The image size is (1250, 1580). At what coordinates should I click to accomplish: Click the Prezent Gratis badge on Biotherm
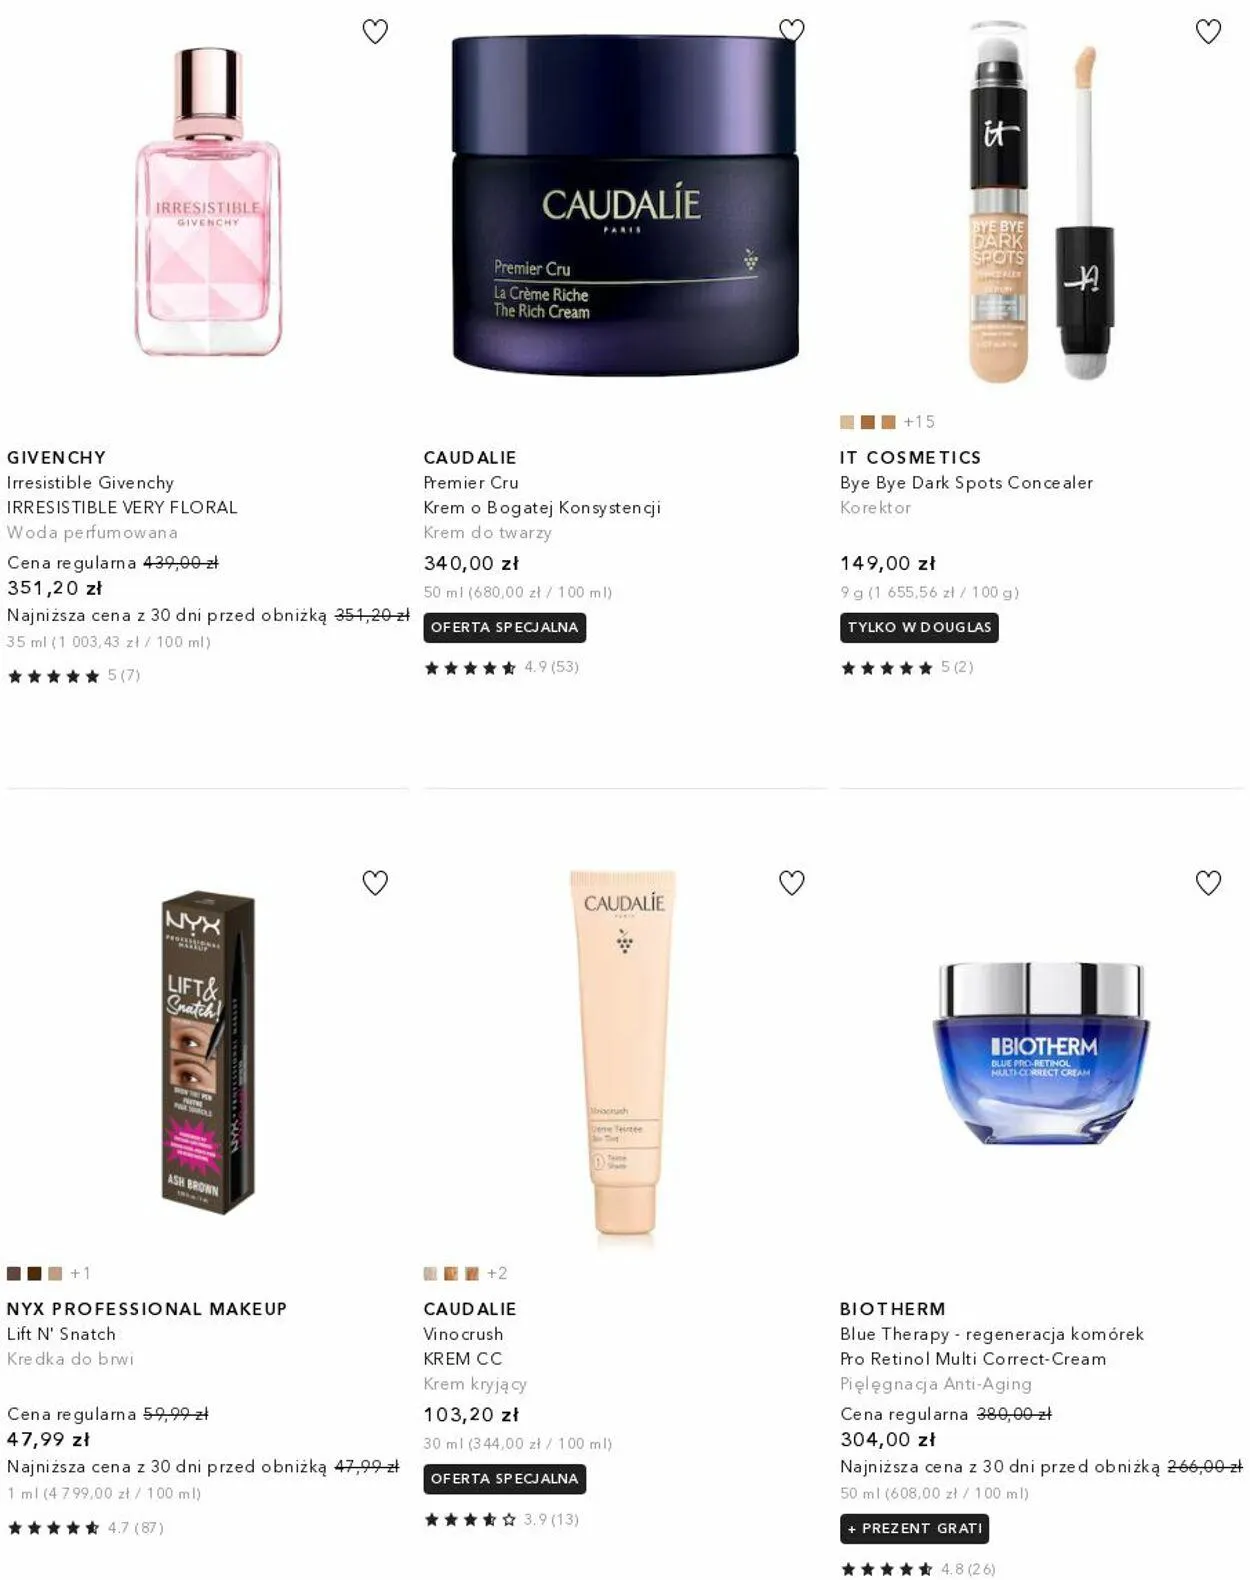pyautogui.click(x=914, y=1528)
